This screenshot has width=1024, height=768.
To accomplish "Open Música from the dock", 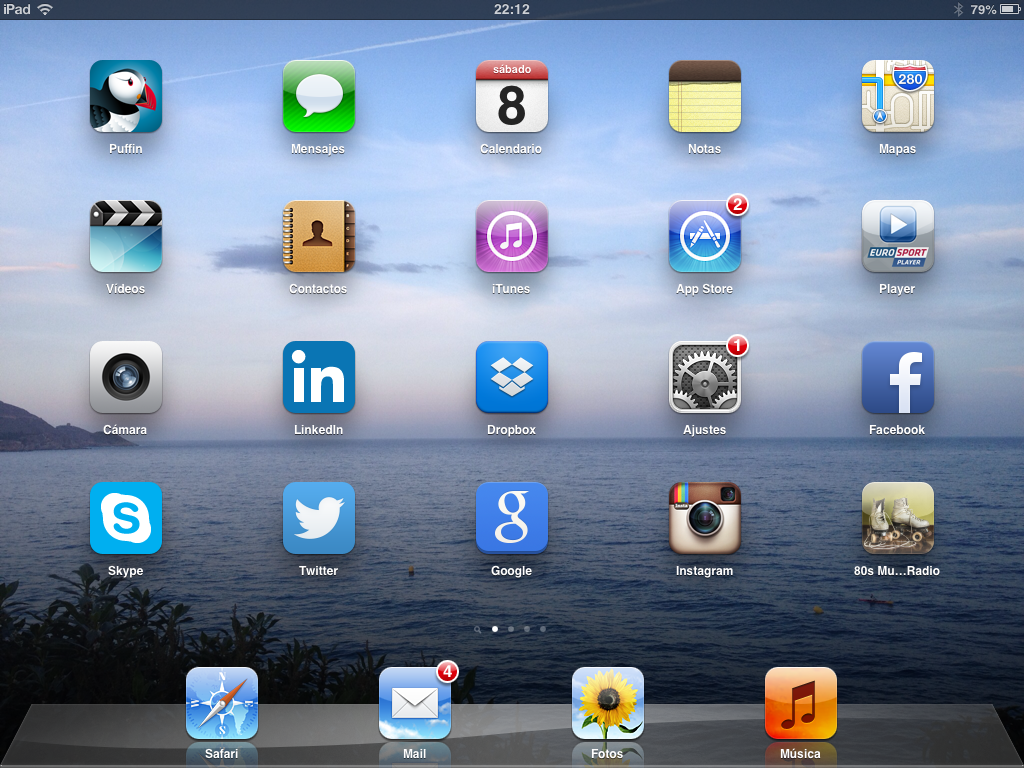I will coord(801,703).
